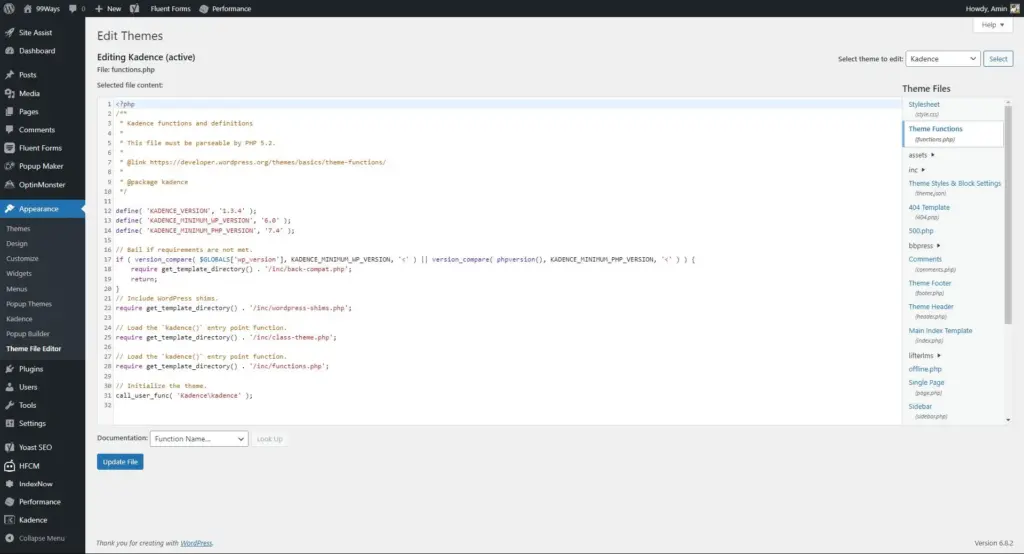
Task: Click the OptinMonster sidebar icon
Action: click(10, 184)
